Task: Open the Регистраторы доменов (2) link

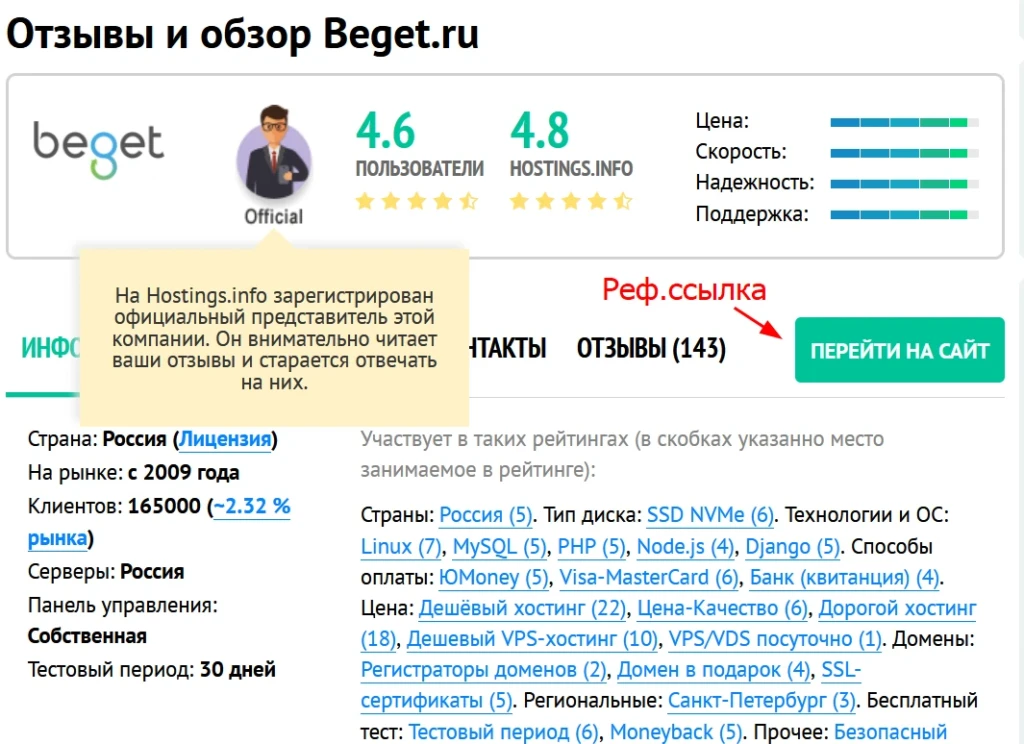Action: tap(483, 670)
